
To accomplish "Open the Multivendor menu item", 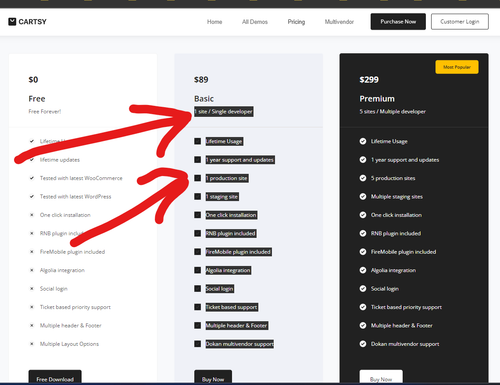I will pyautogui.click(x=339, y=22).
